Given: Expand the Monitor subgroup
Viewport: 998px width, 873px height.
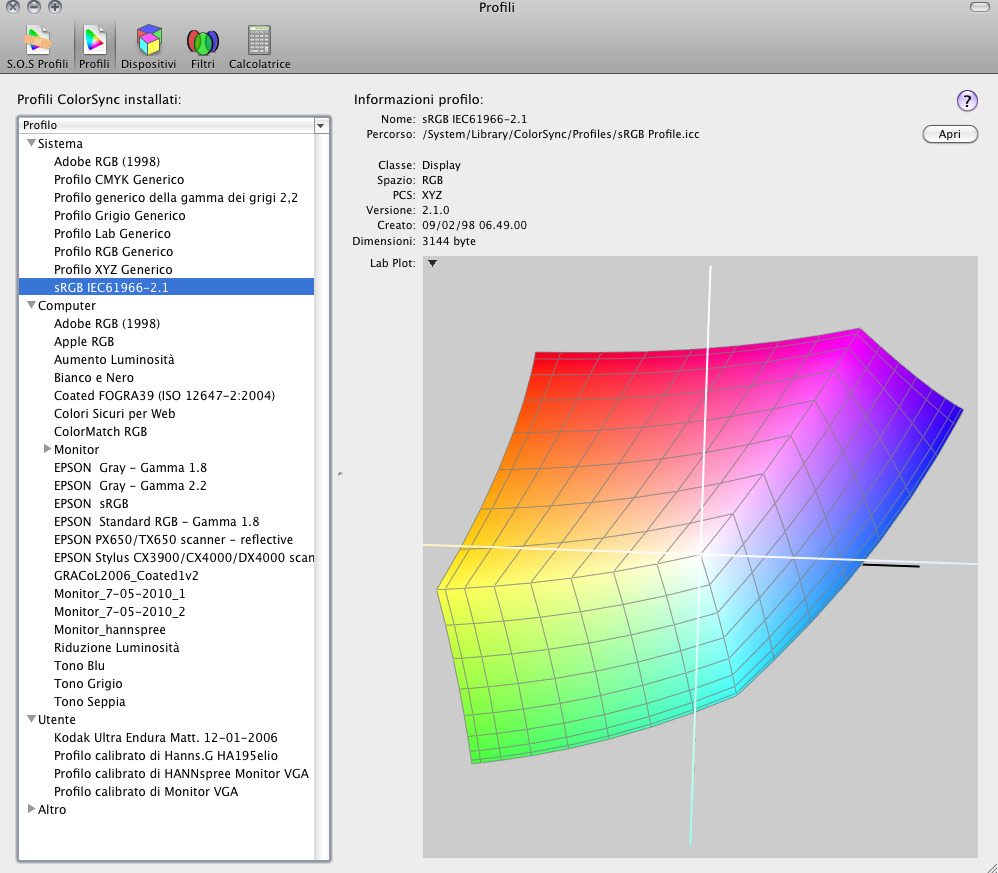Looking at the screenshot, I should pos(47,450).
